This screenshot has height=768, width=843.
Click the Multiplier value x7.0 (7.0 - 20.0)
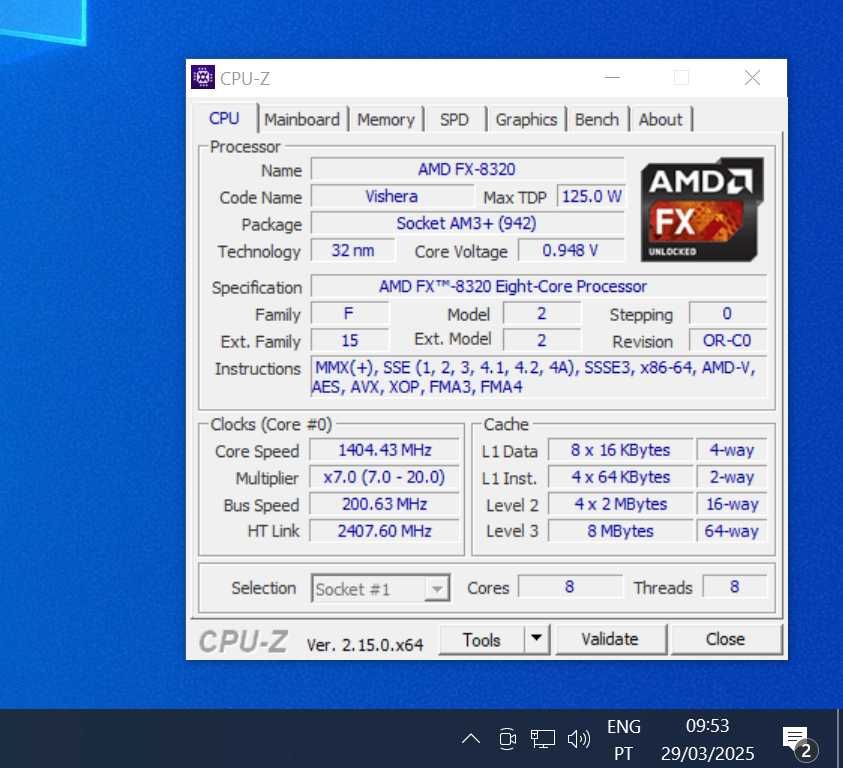tap(384, 477)
